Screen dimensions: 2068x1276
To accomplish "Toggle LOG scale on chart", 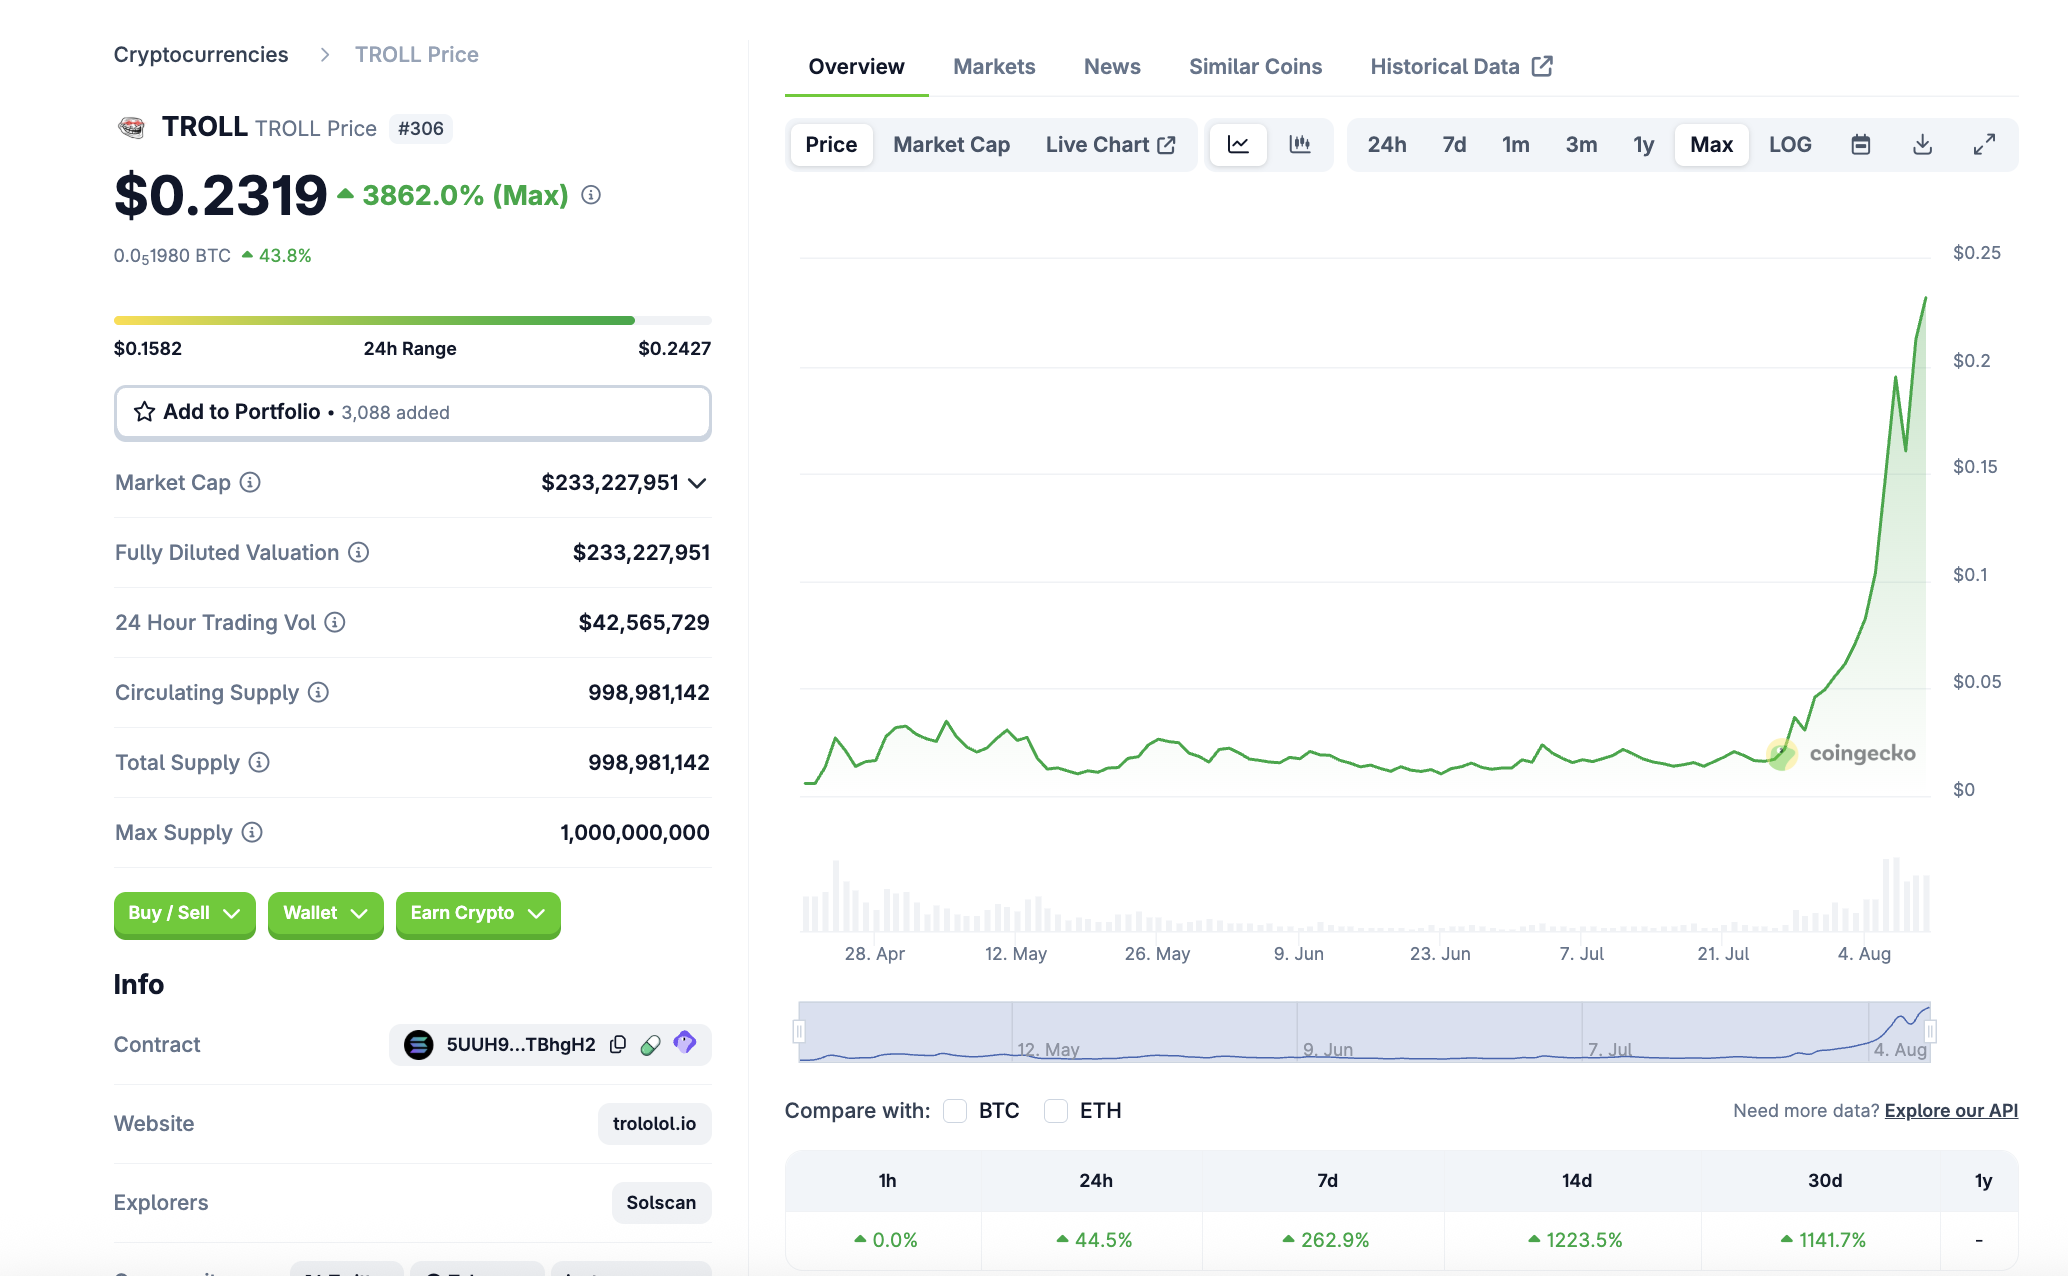I will click(x=1789, y=145).
